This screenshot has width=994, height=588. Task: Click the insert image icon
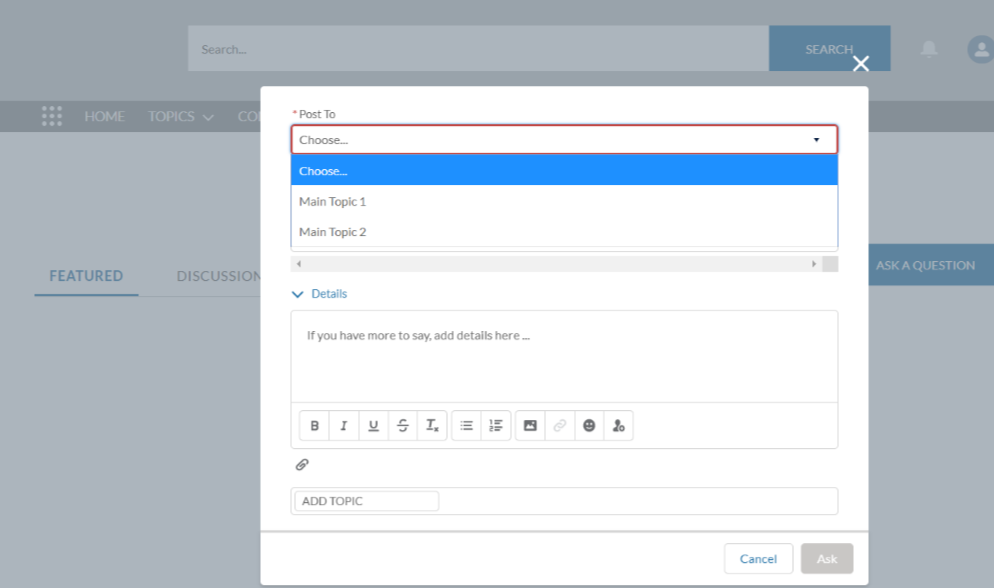tap(530, 426)
